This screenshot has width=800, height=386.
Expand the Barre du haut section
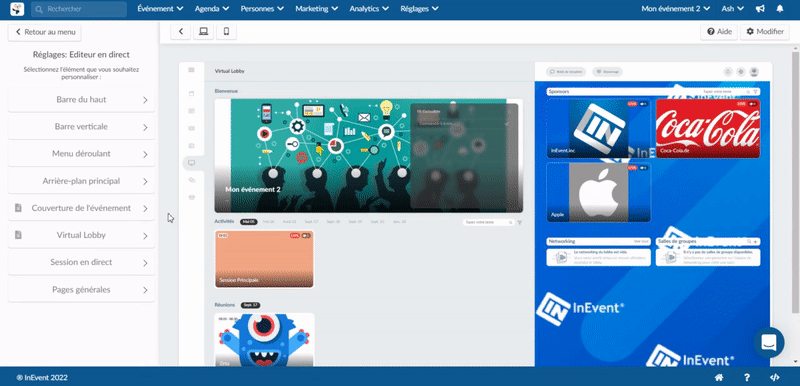pyautogui.click(x=81, y=100)
